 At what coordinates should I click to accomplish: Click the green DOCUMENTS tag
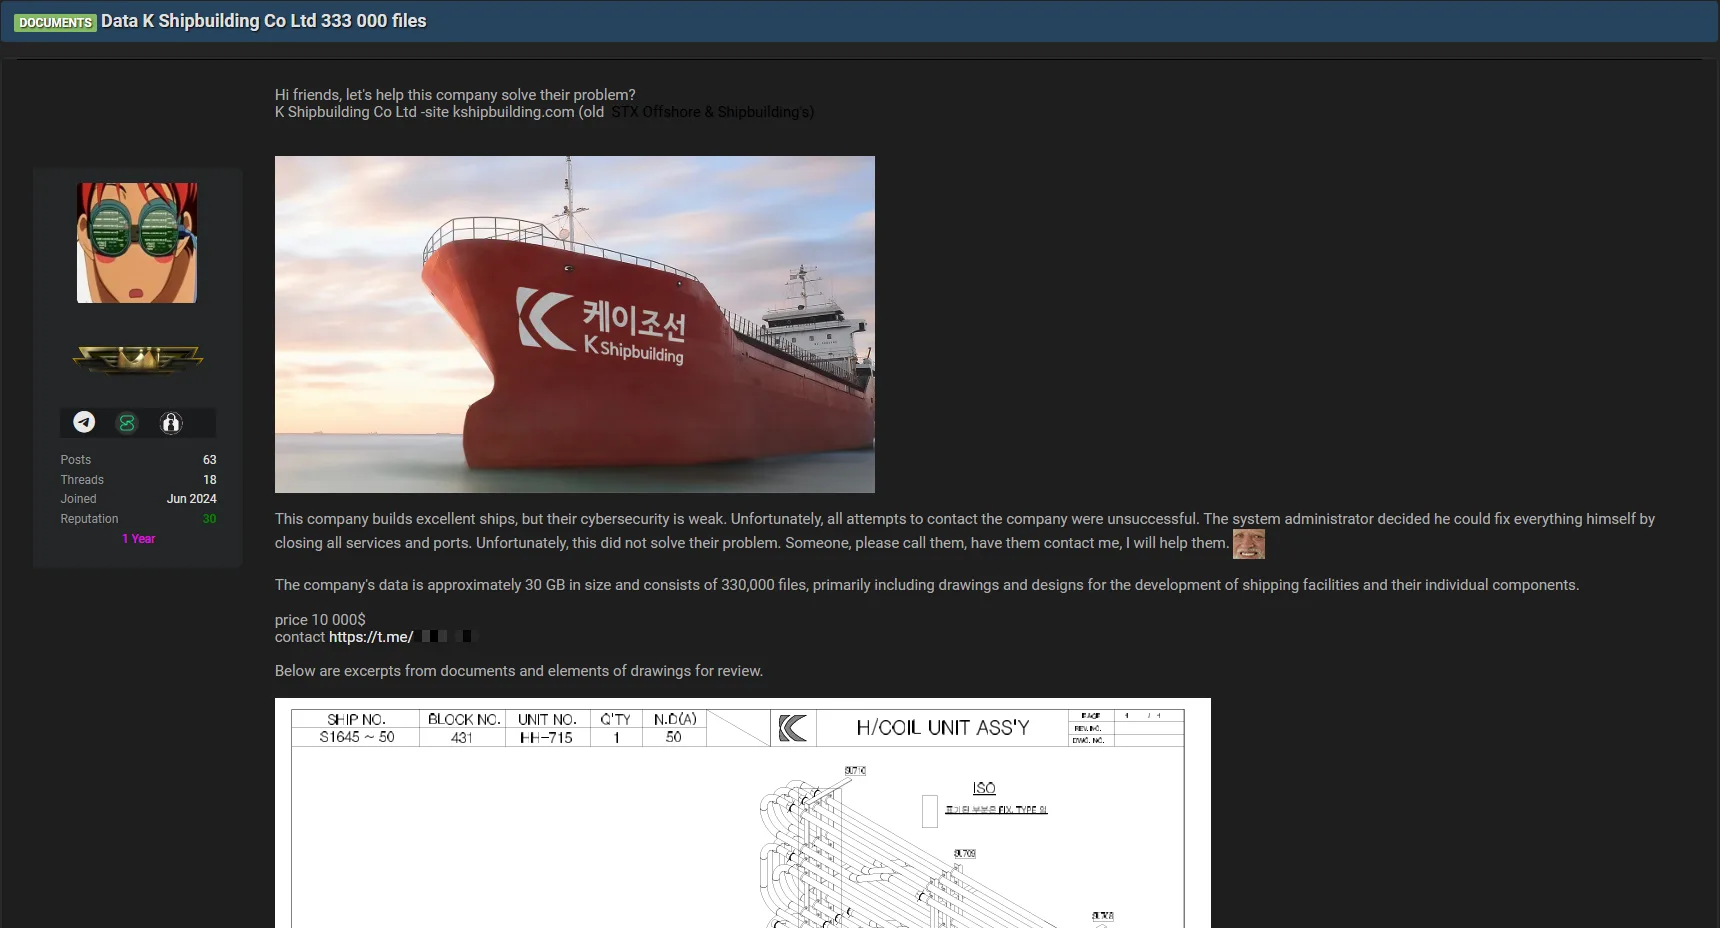(x=55, y=21)
